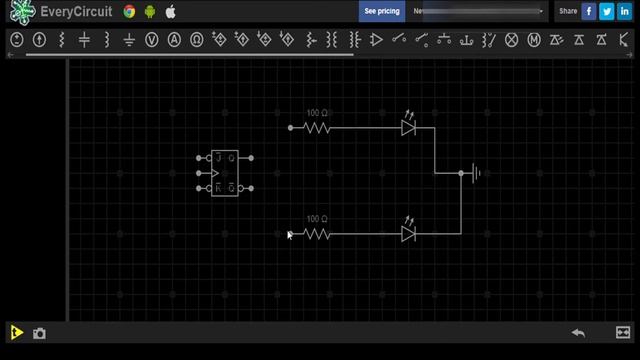
Task: Select the lower LED on canvas
Action: pos(409,233)
